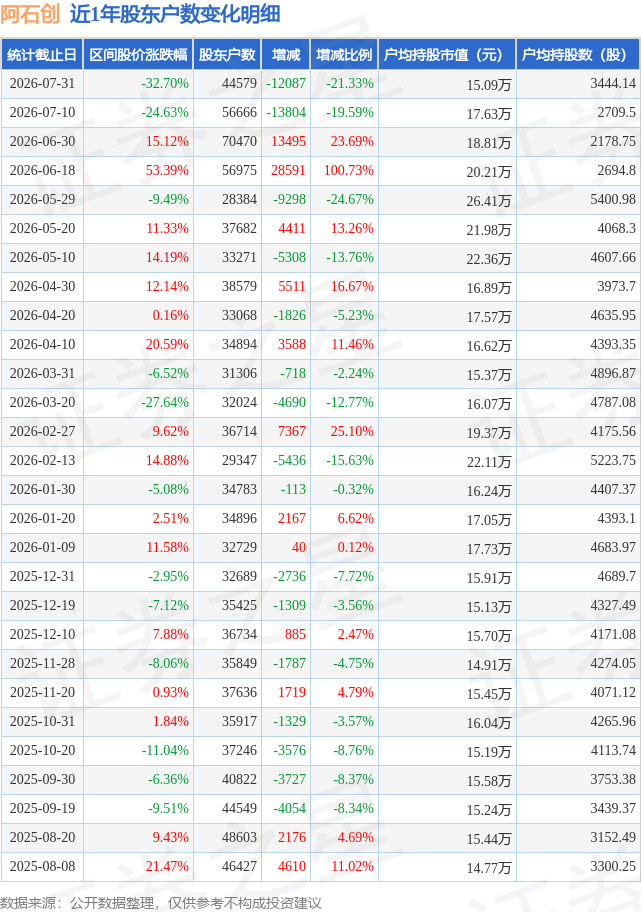Select the 增减比例 column header
Viewport: 641px width, 912px height.
click(x=344, y=55)
